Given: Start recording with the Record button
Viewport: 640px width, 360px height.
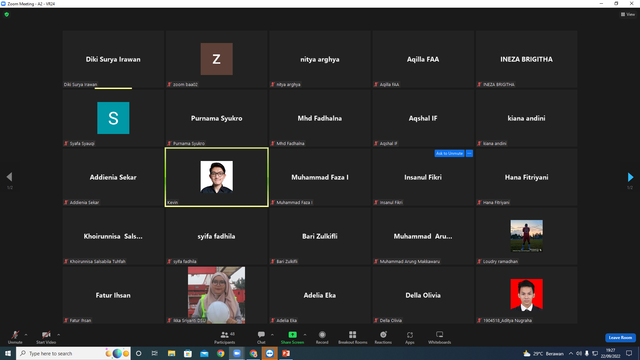Looking at the screenshot, I should click(322, 337).
